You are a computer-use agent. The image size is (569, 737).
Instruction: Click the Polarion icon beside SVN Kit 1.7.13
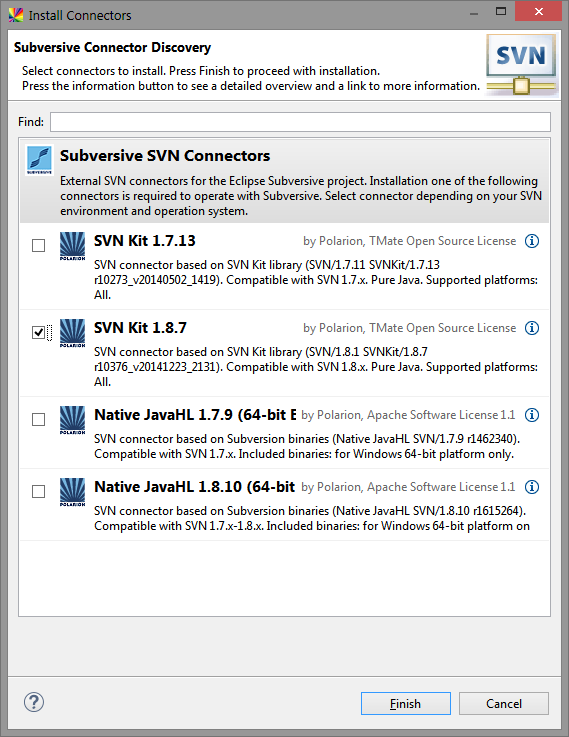[x=72, y=246]
